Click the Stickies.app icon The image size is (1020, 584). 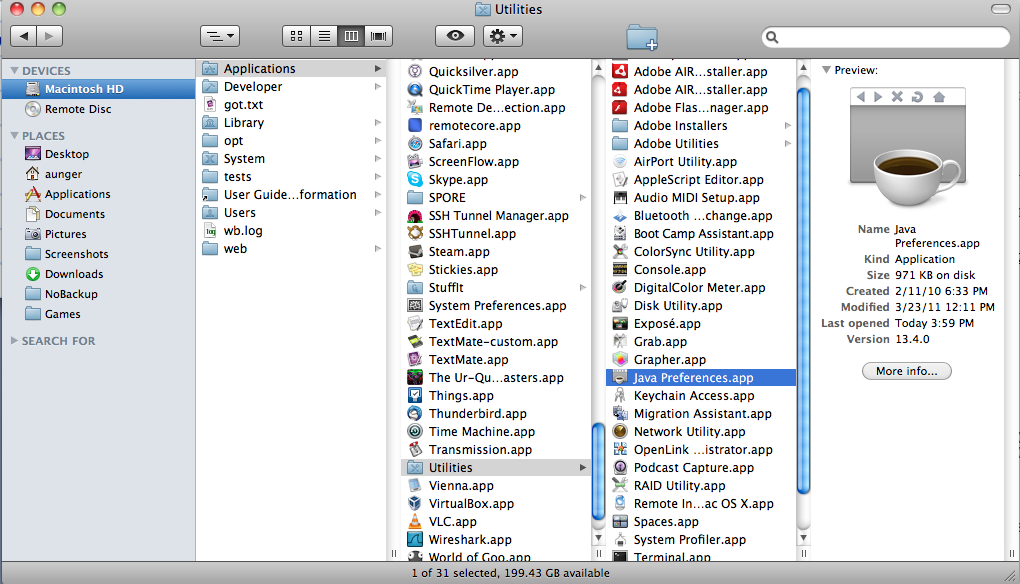pos(415,270)
